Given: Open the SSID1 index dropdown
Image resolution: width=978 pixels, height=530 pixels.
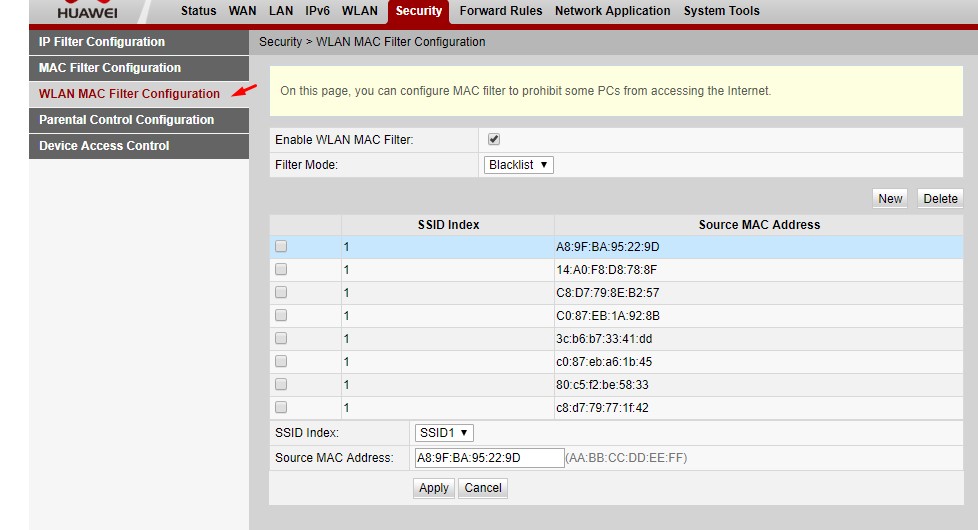Looking at the screenshot, I should coord(444,433).
